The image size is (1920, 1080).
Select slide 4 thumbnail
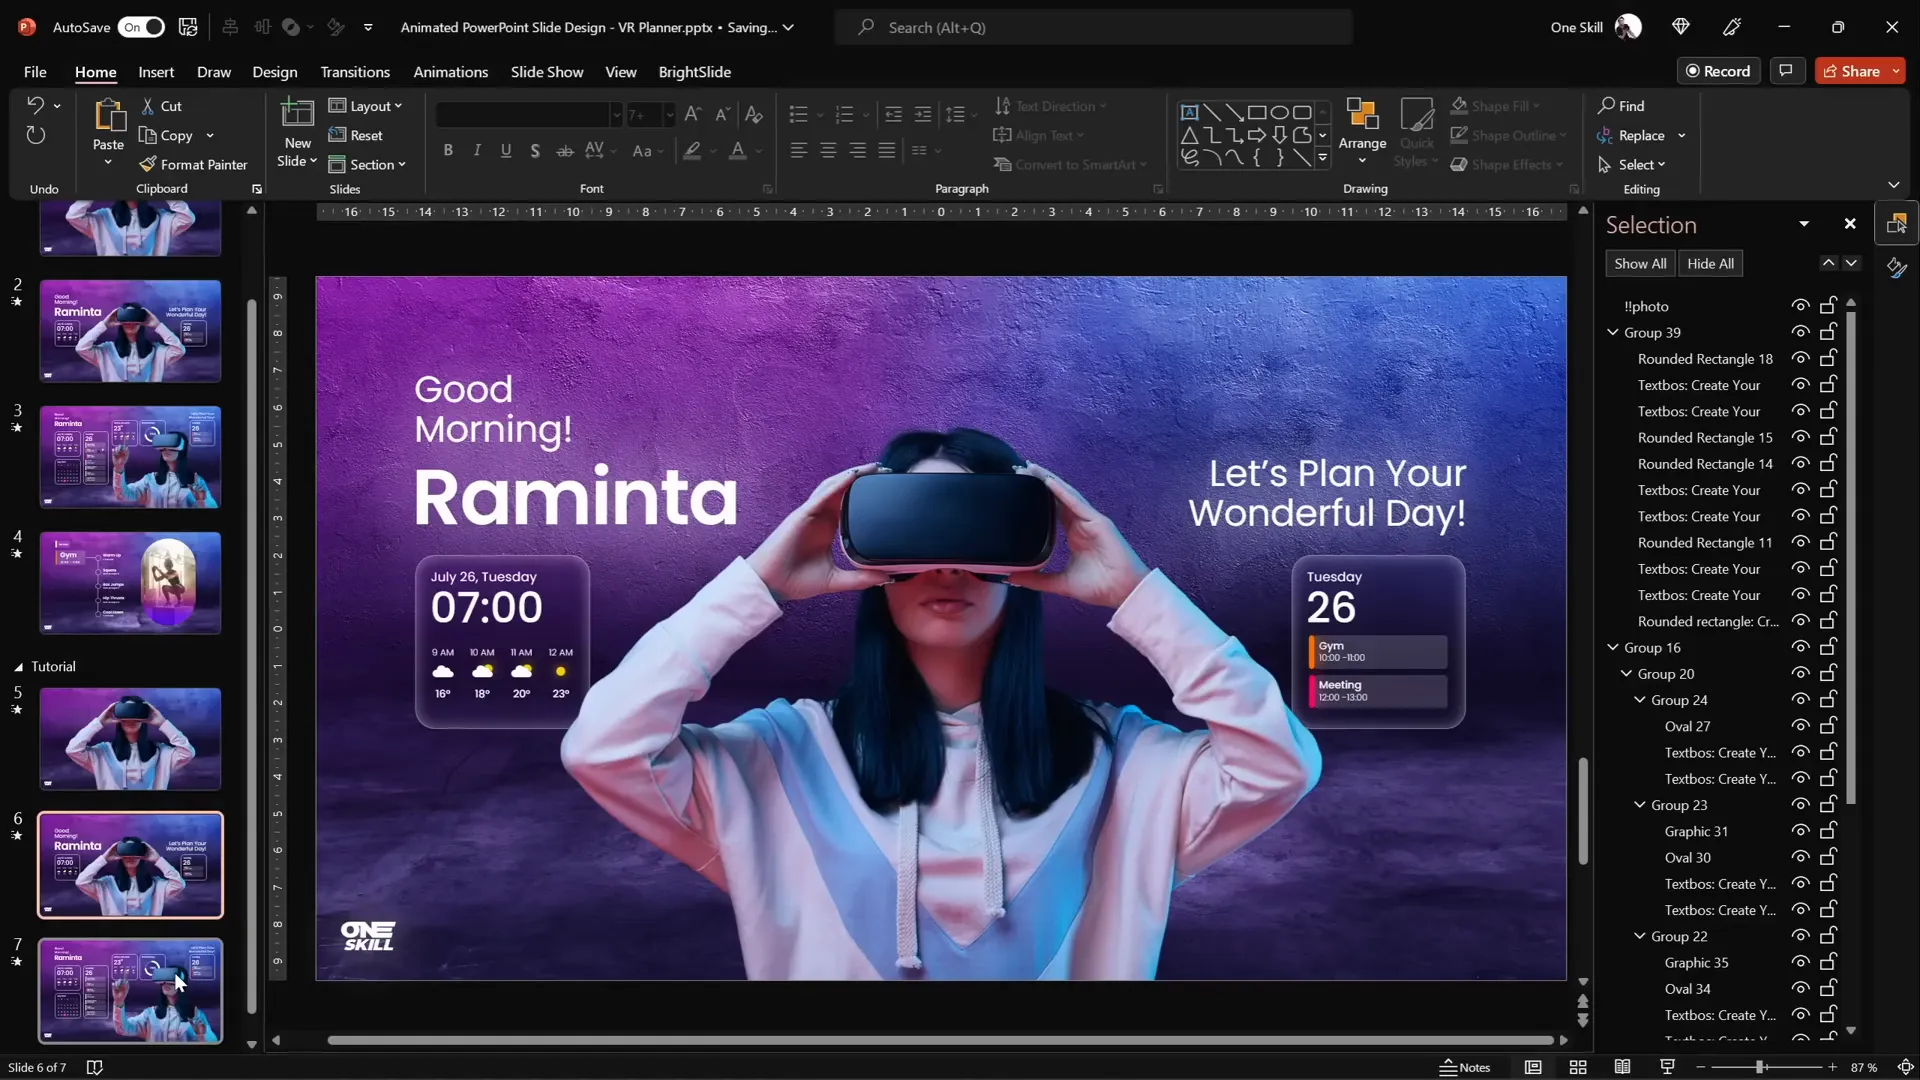coord(130,582)
